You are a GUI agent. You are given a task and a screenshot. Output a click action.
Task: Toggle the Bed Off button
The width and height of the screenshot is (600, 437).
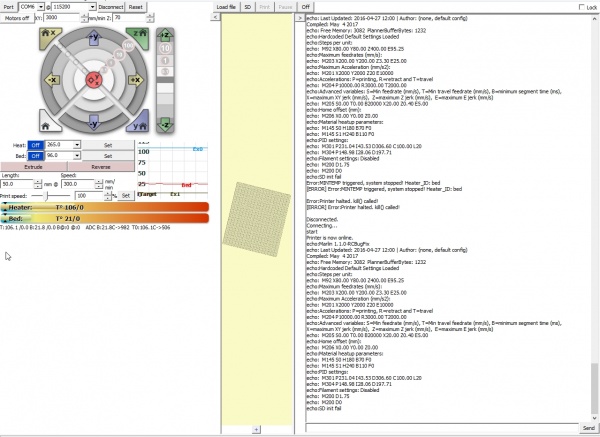pyautogui.click(x=34, y=156)
